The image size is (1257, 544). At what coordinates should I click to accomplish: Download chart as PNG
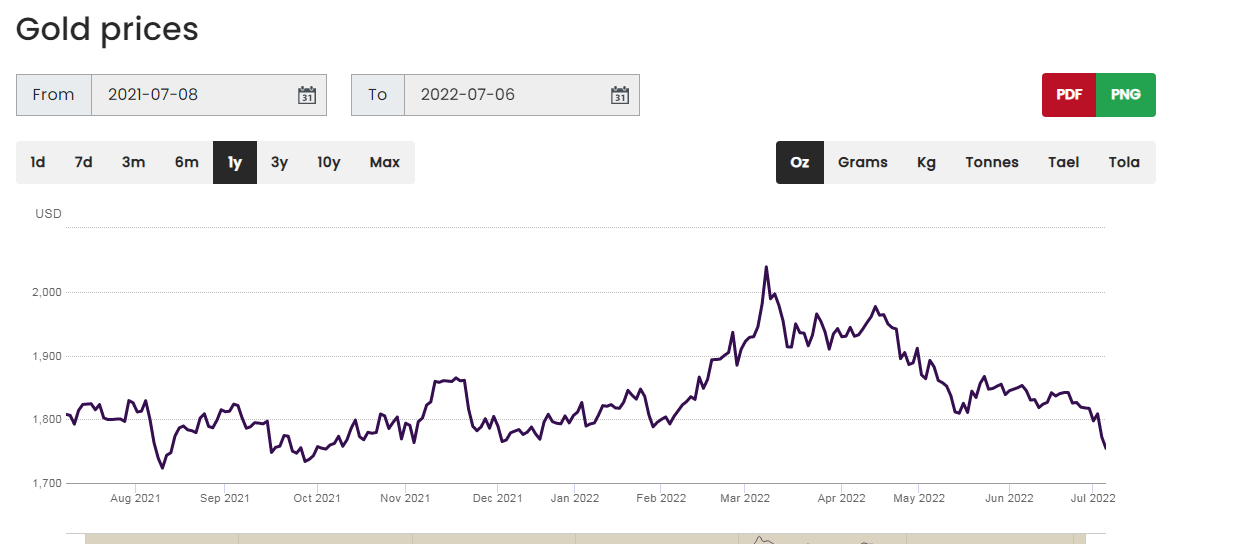point(1126,95)
